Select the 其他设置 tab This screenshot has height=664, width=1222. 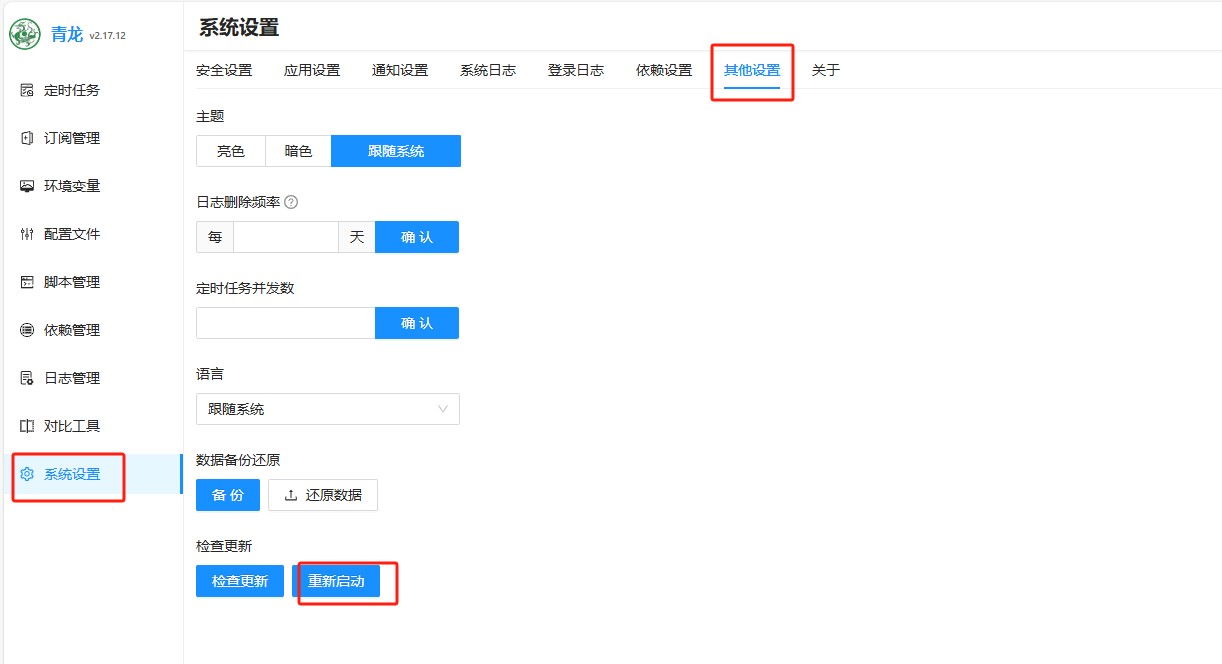pos(752,70)
